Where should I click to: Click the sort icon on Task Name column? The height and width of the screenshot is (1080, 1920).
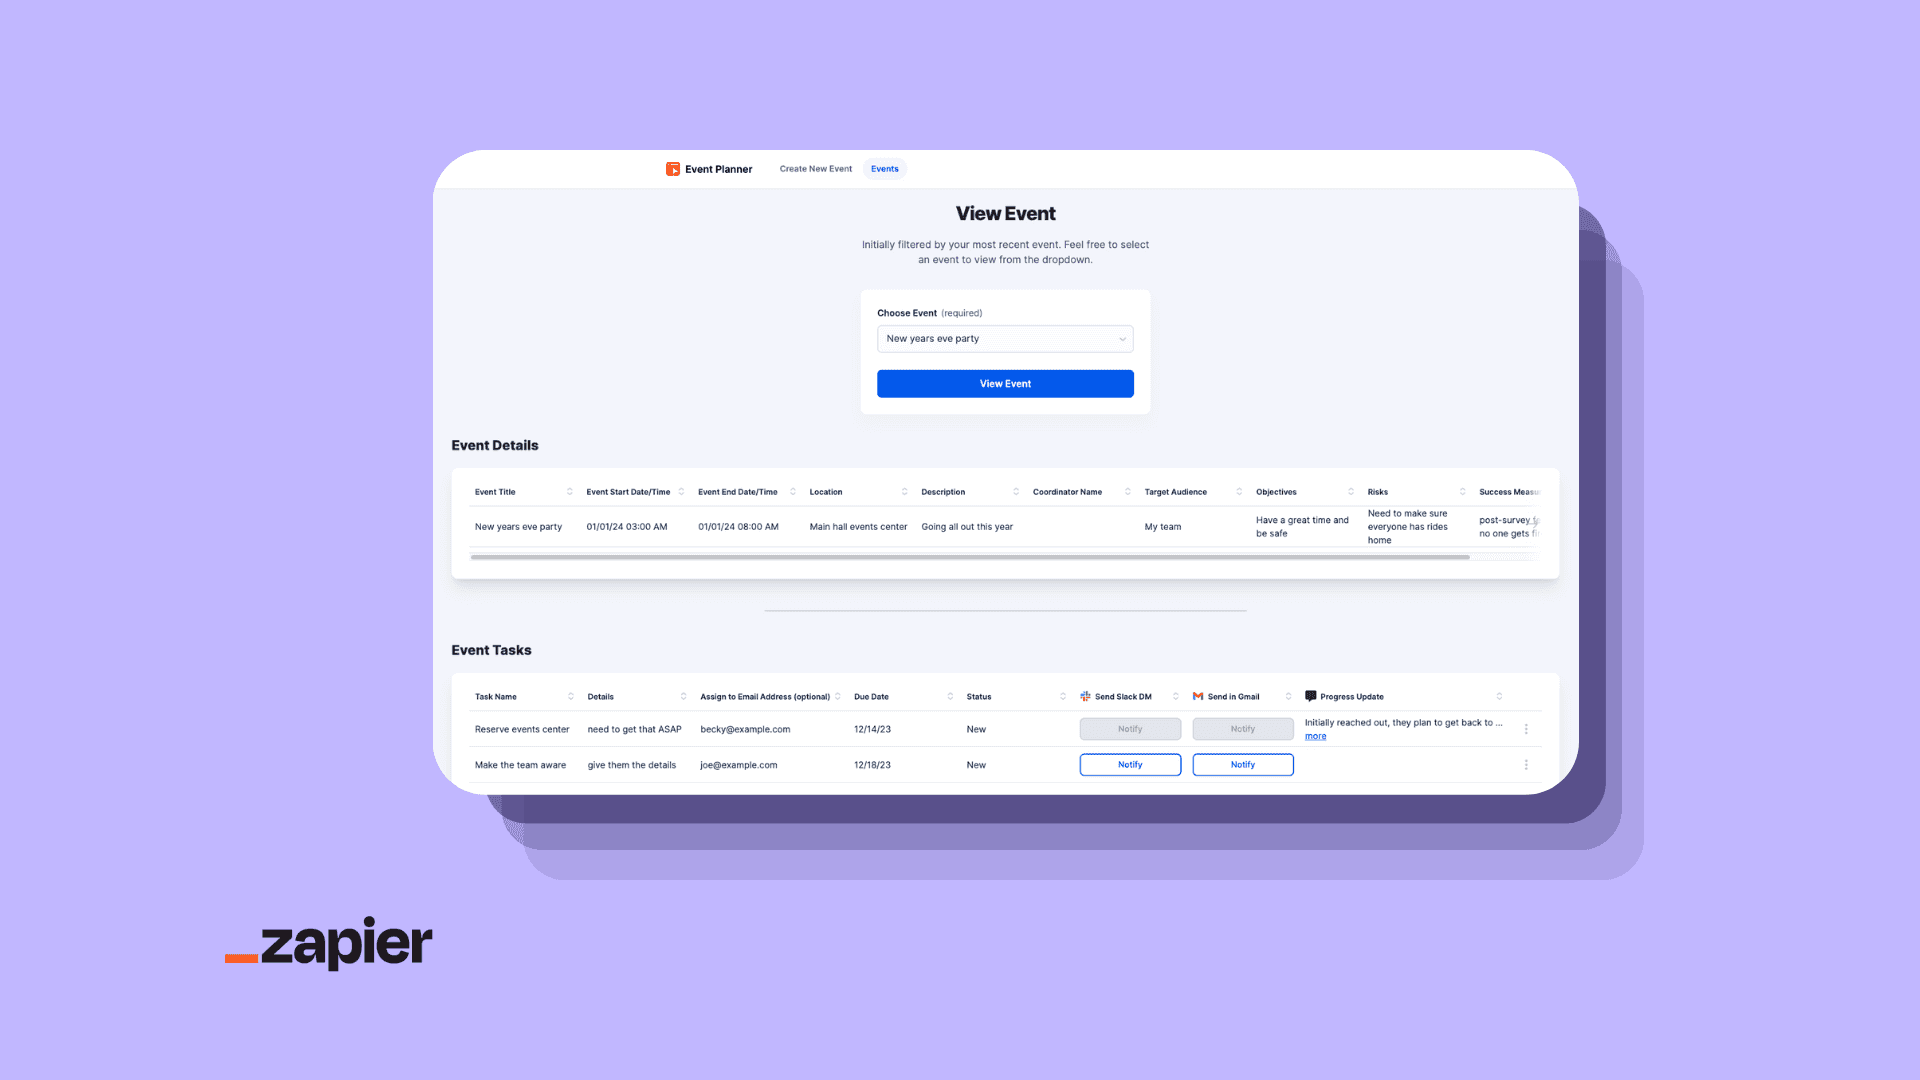[x=571, y=696]
